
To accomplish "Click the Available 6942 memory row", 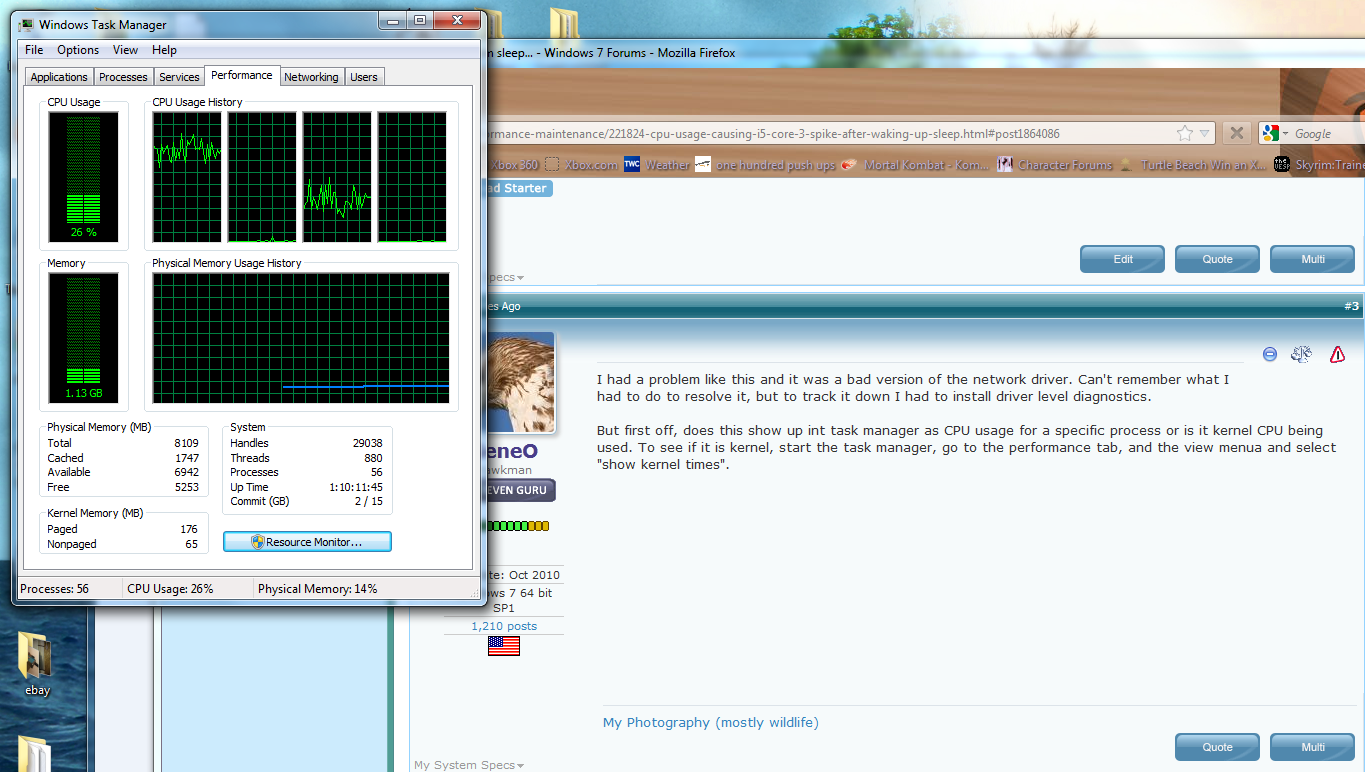I will 123,472.
